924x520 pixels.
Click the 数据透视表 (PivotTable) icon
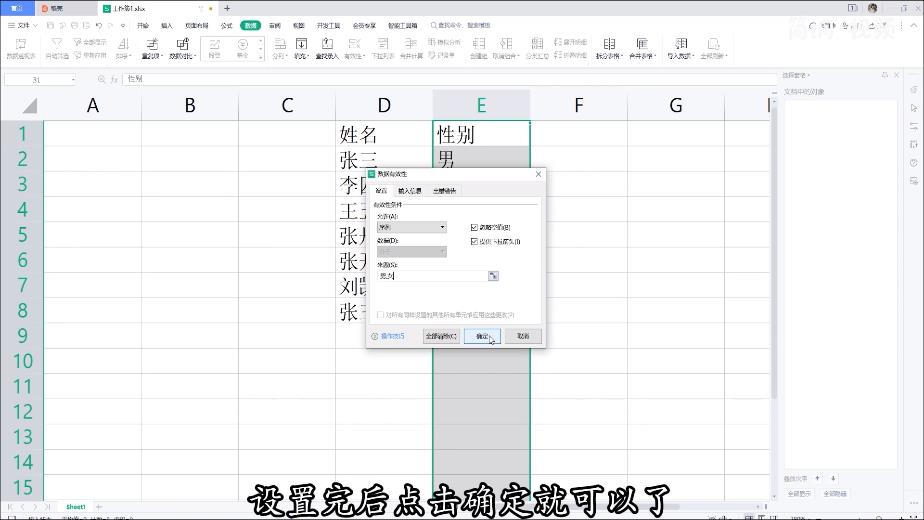point(20,45)
